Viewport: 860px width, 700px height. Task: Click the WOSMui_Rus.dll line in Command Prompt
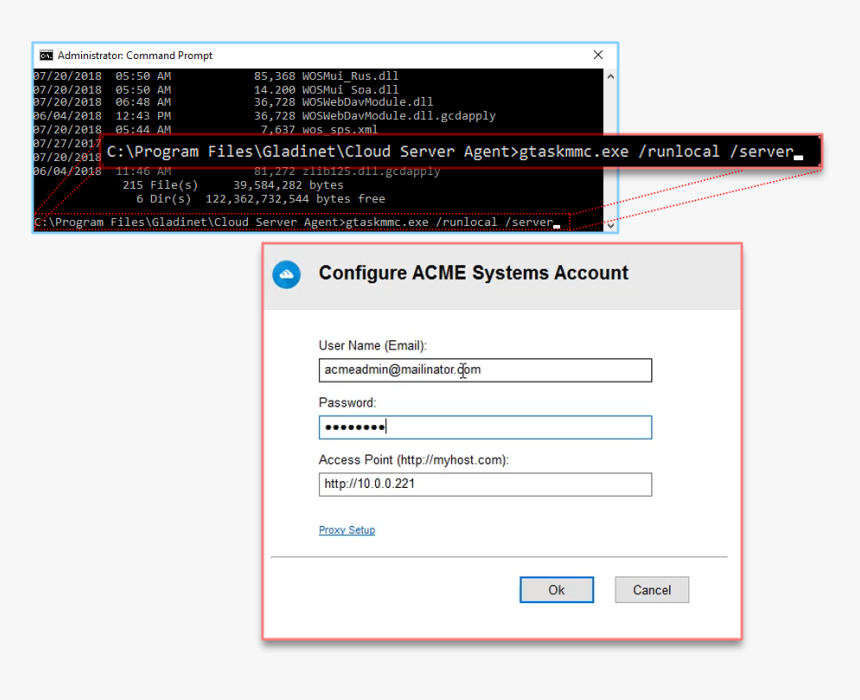216,76
